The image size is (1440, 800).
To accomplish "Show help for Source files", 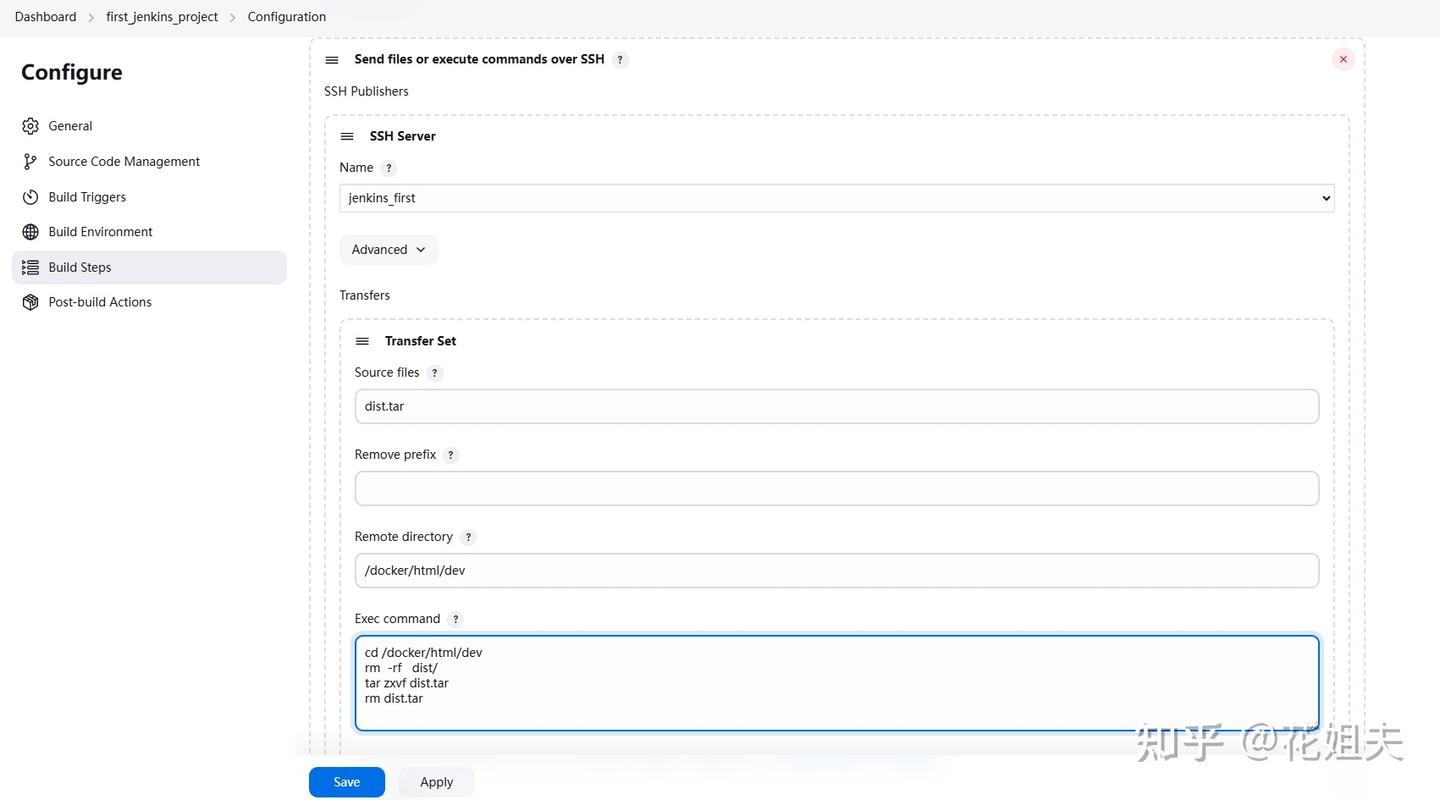I will click(x=434, y=372).
